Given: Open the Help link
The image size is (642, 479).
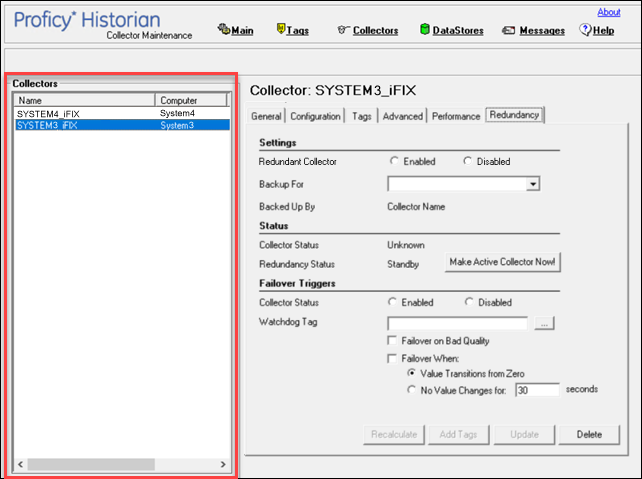Looking at the screenshot, I should click(603, 31).
